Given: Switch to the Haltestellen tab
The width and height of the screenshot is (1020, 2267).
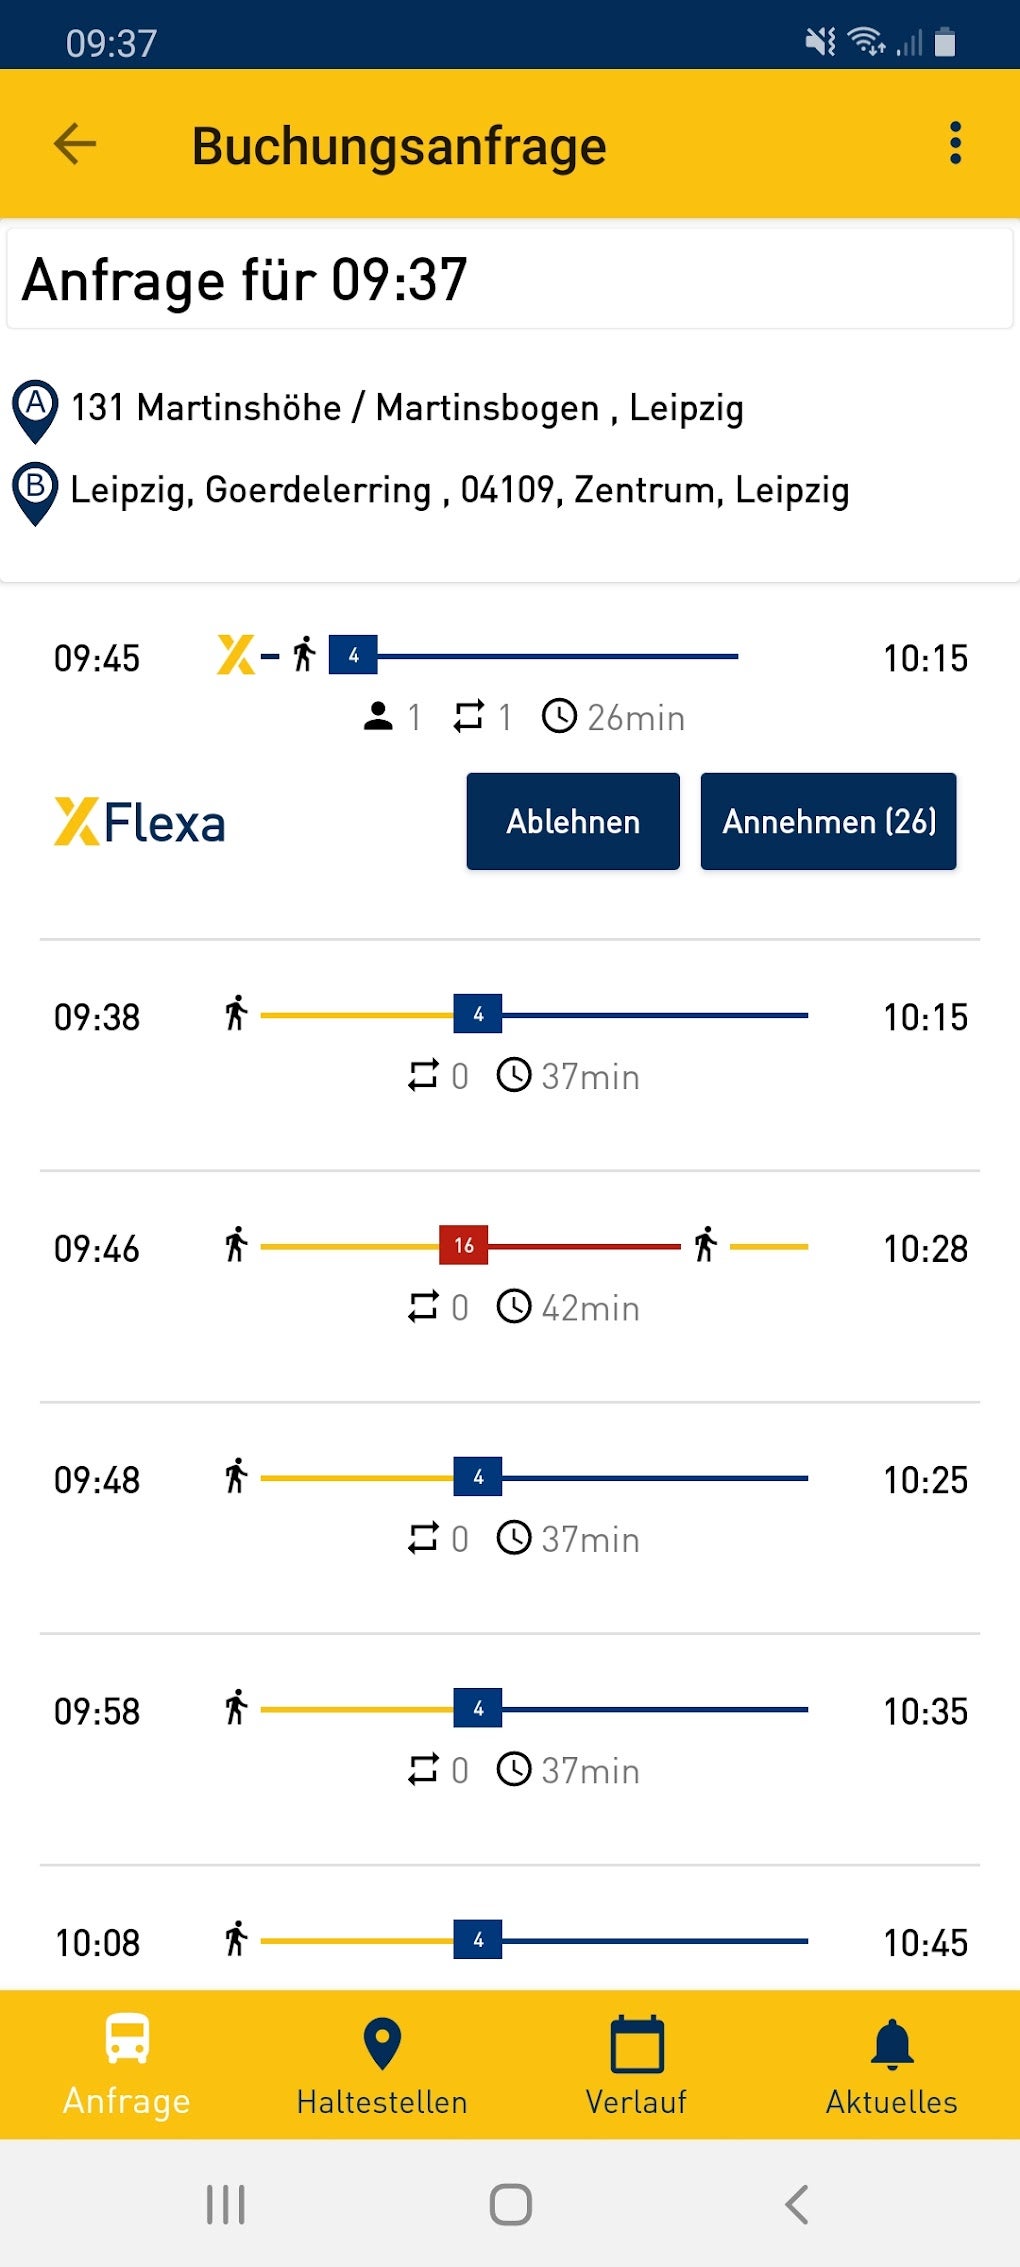Looking at the screenshot, I should [382, 2066].
